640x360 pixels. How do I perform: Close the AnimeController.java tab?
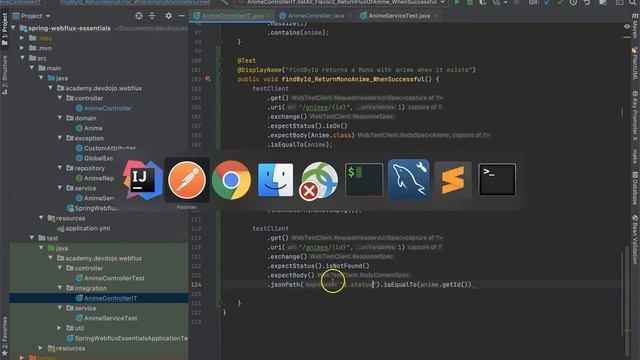pyautogui.click(x=350, y=16)
